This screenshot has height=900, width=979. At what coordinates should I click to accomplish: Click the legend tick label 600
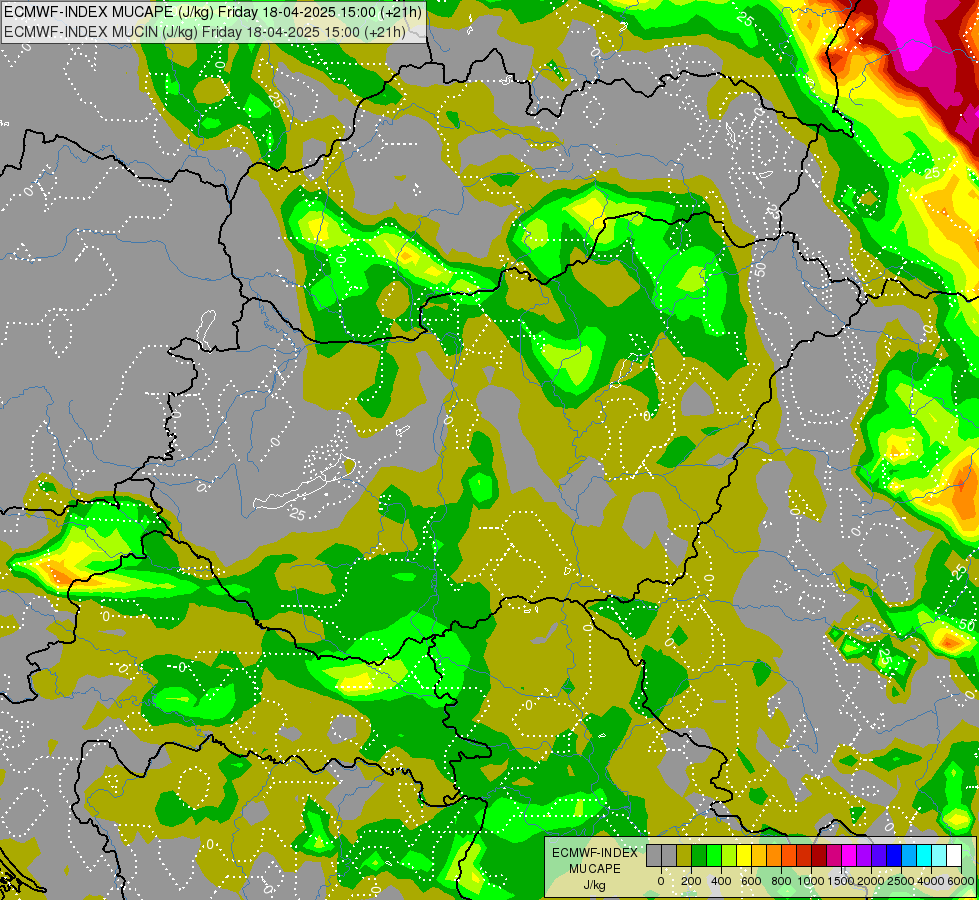click(x=751, y=881)
